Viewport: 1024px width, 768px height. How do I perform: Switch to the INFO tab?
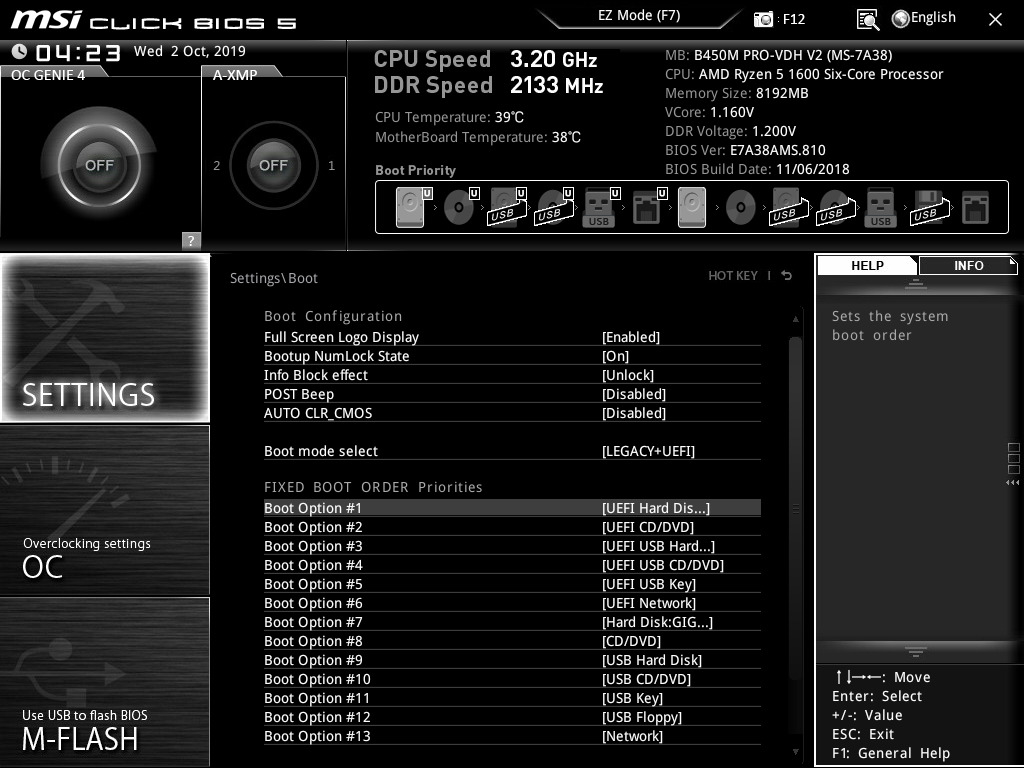pyautogui.click(x=968, y=265)
